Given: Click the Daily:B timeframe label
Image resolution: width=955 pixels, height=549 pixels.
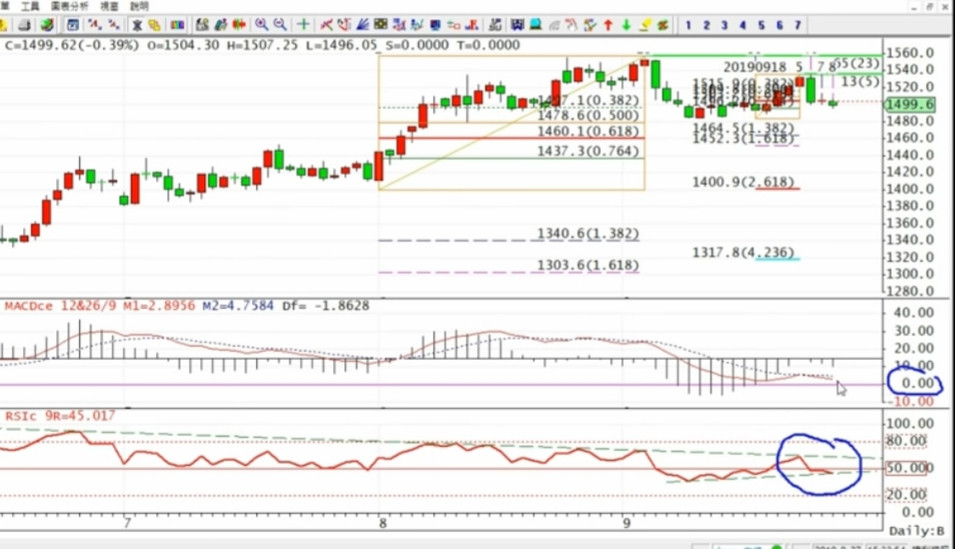Looking at the screenshot, I should (x=915, y=530).
